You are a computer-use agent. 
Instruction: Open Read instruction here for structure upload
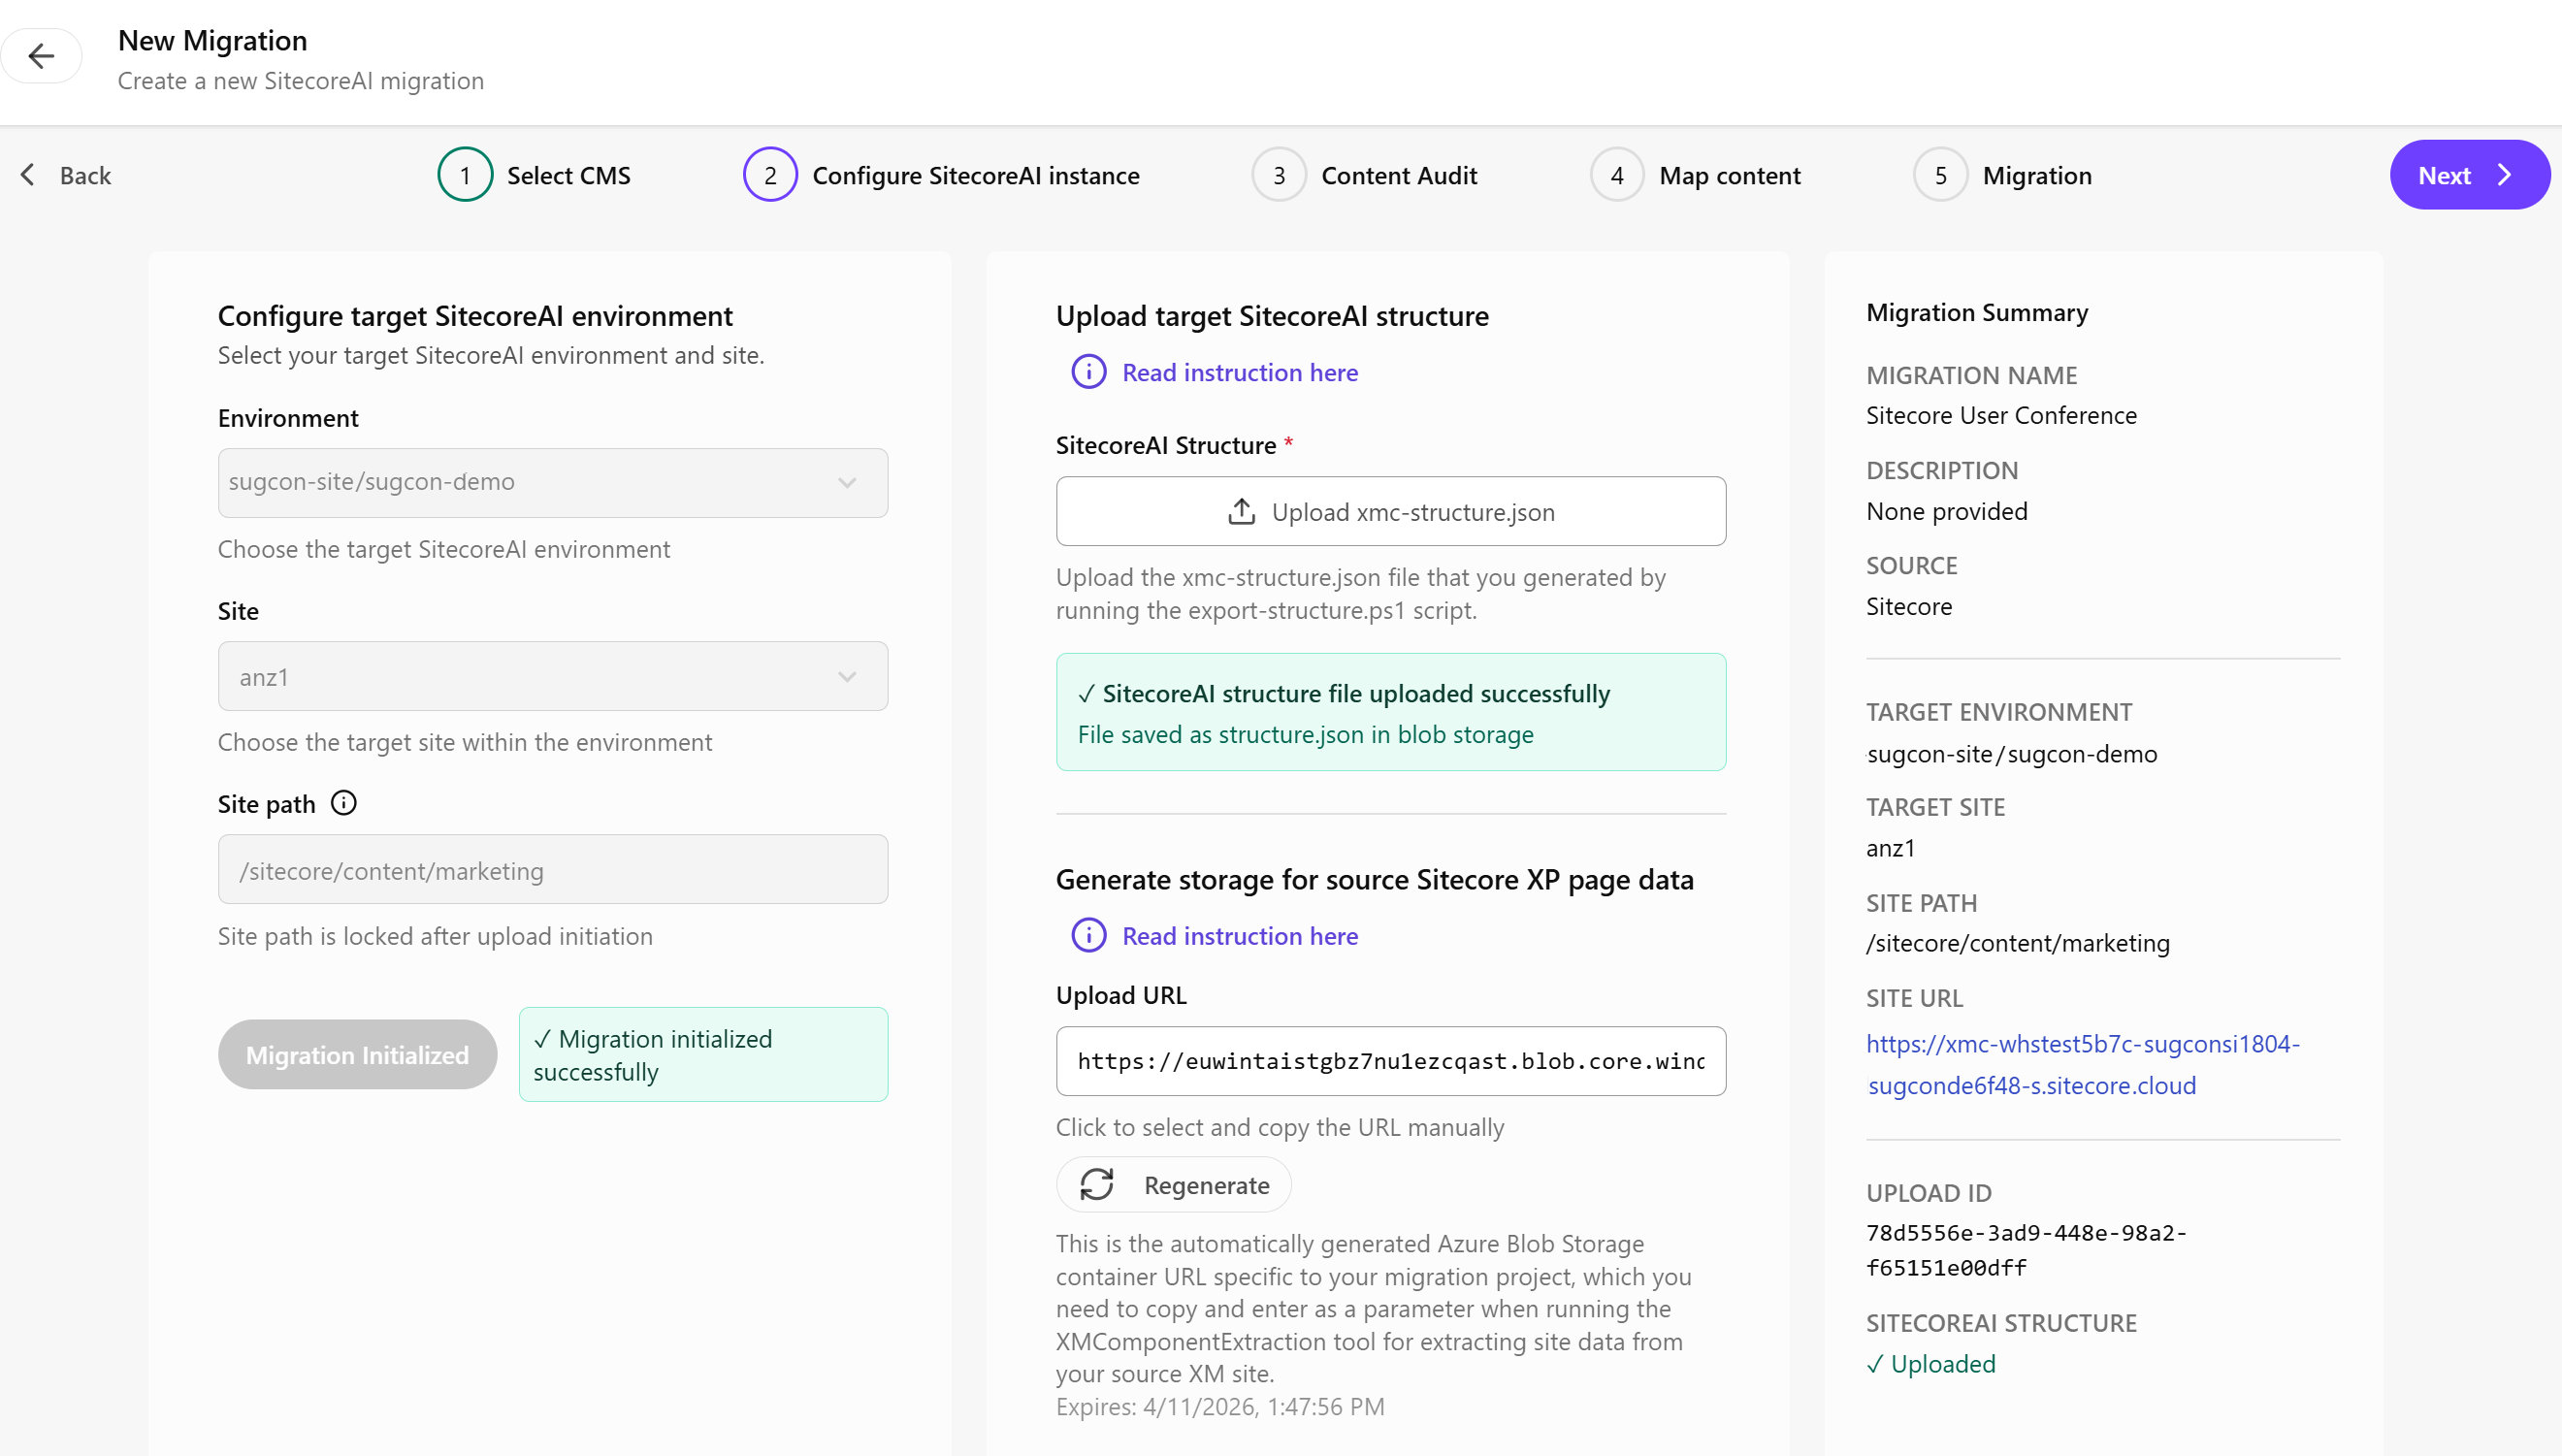1239,372
